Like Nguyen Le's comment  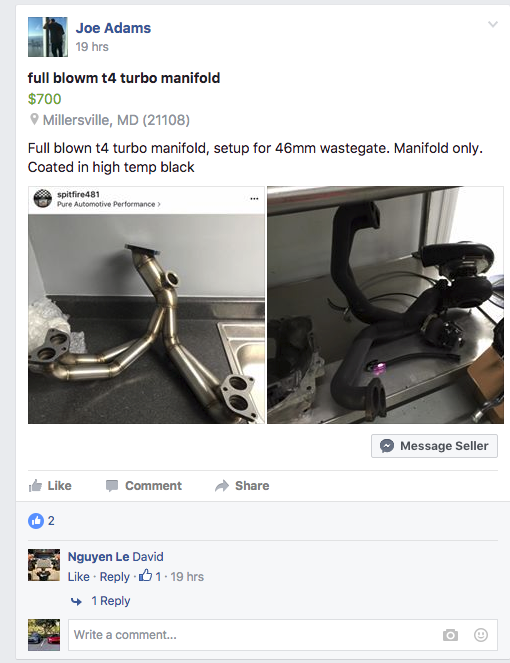pyautogui.click(x=79, y=577)
